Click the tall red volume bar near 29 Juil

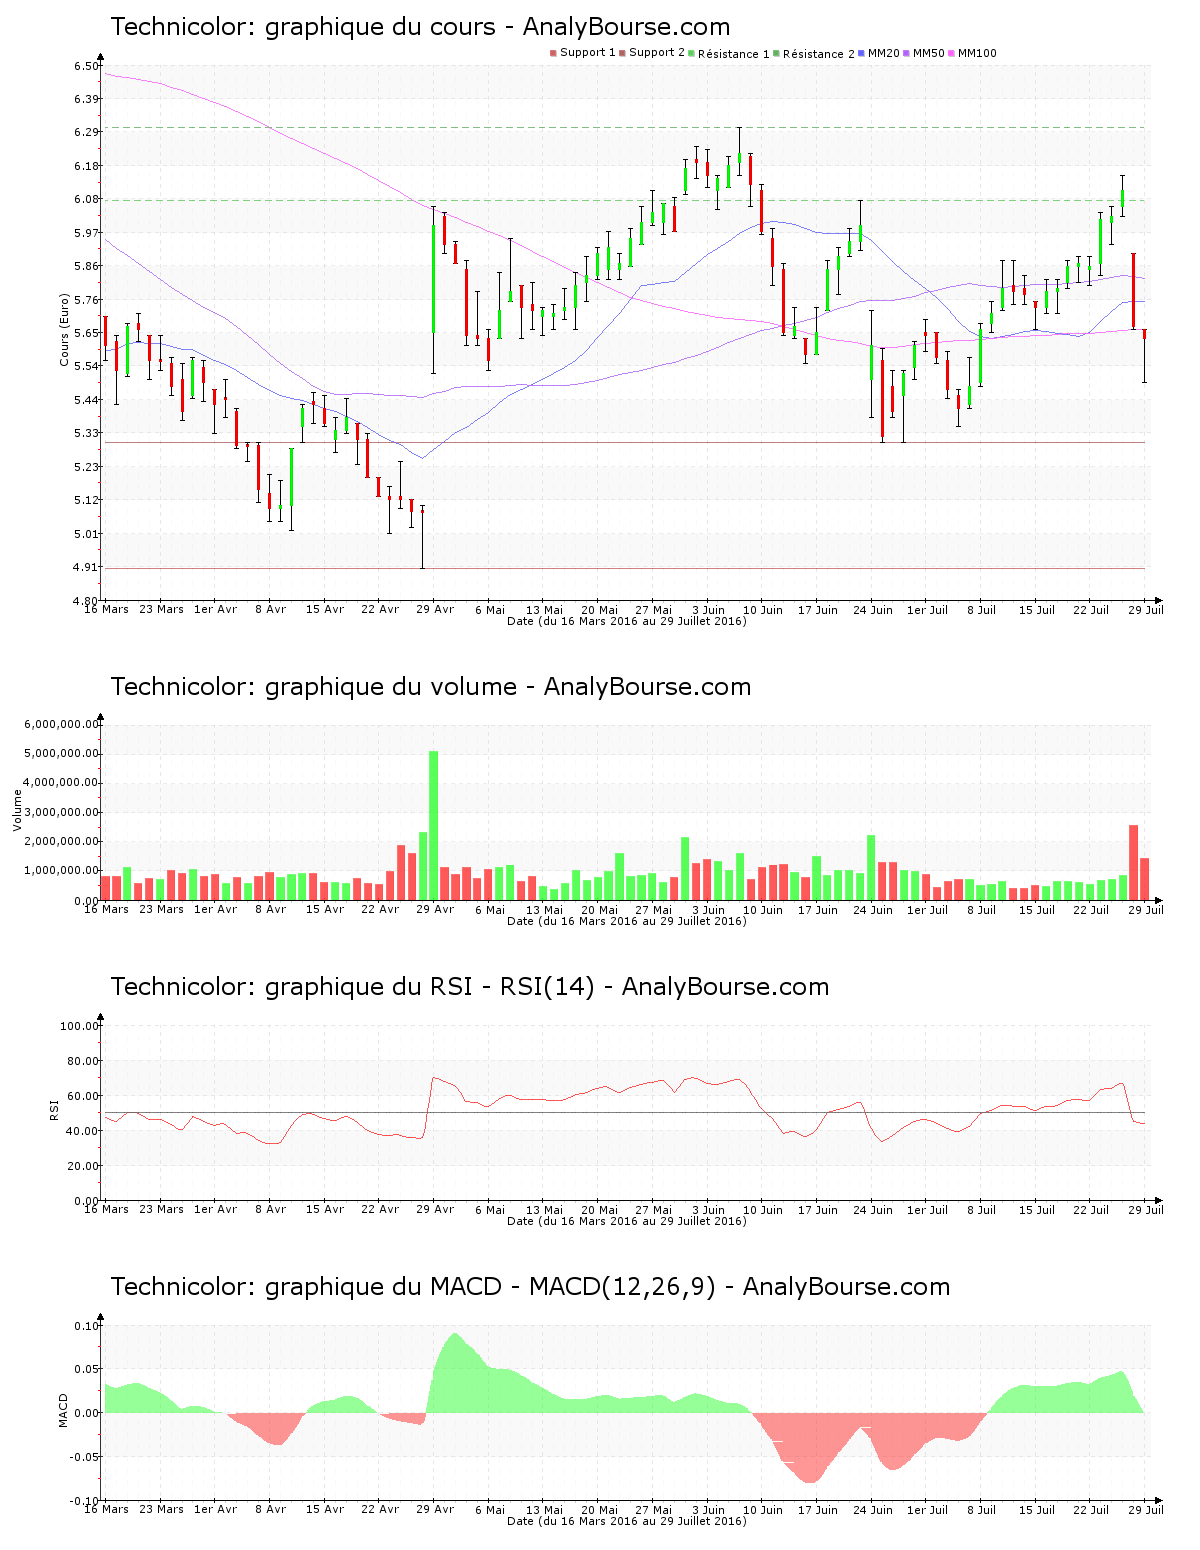click(1133, 862)
